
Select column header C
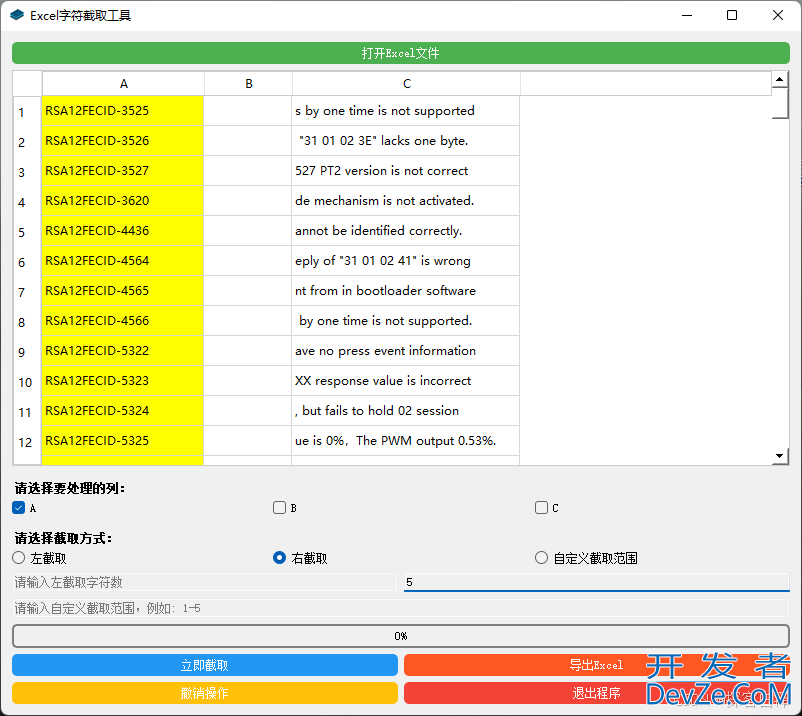click(x=407, y=84)
